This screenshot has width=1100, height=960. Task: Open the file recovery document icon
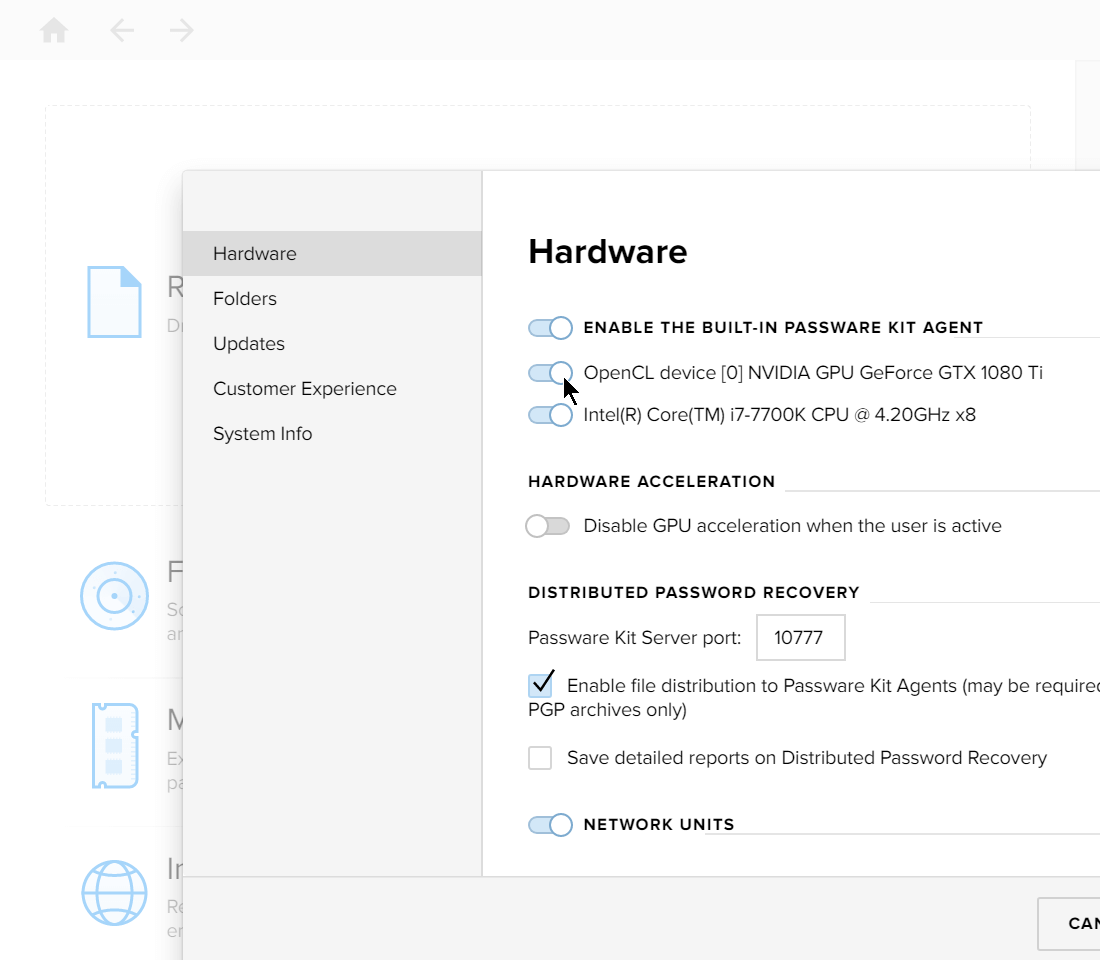114,302
